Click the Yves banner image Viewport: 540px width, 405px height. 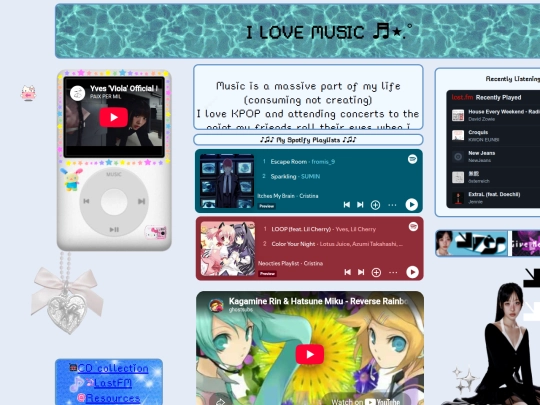471,243
